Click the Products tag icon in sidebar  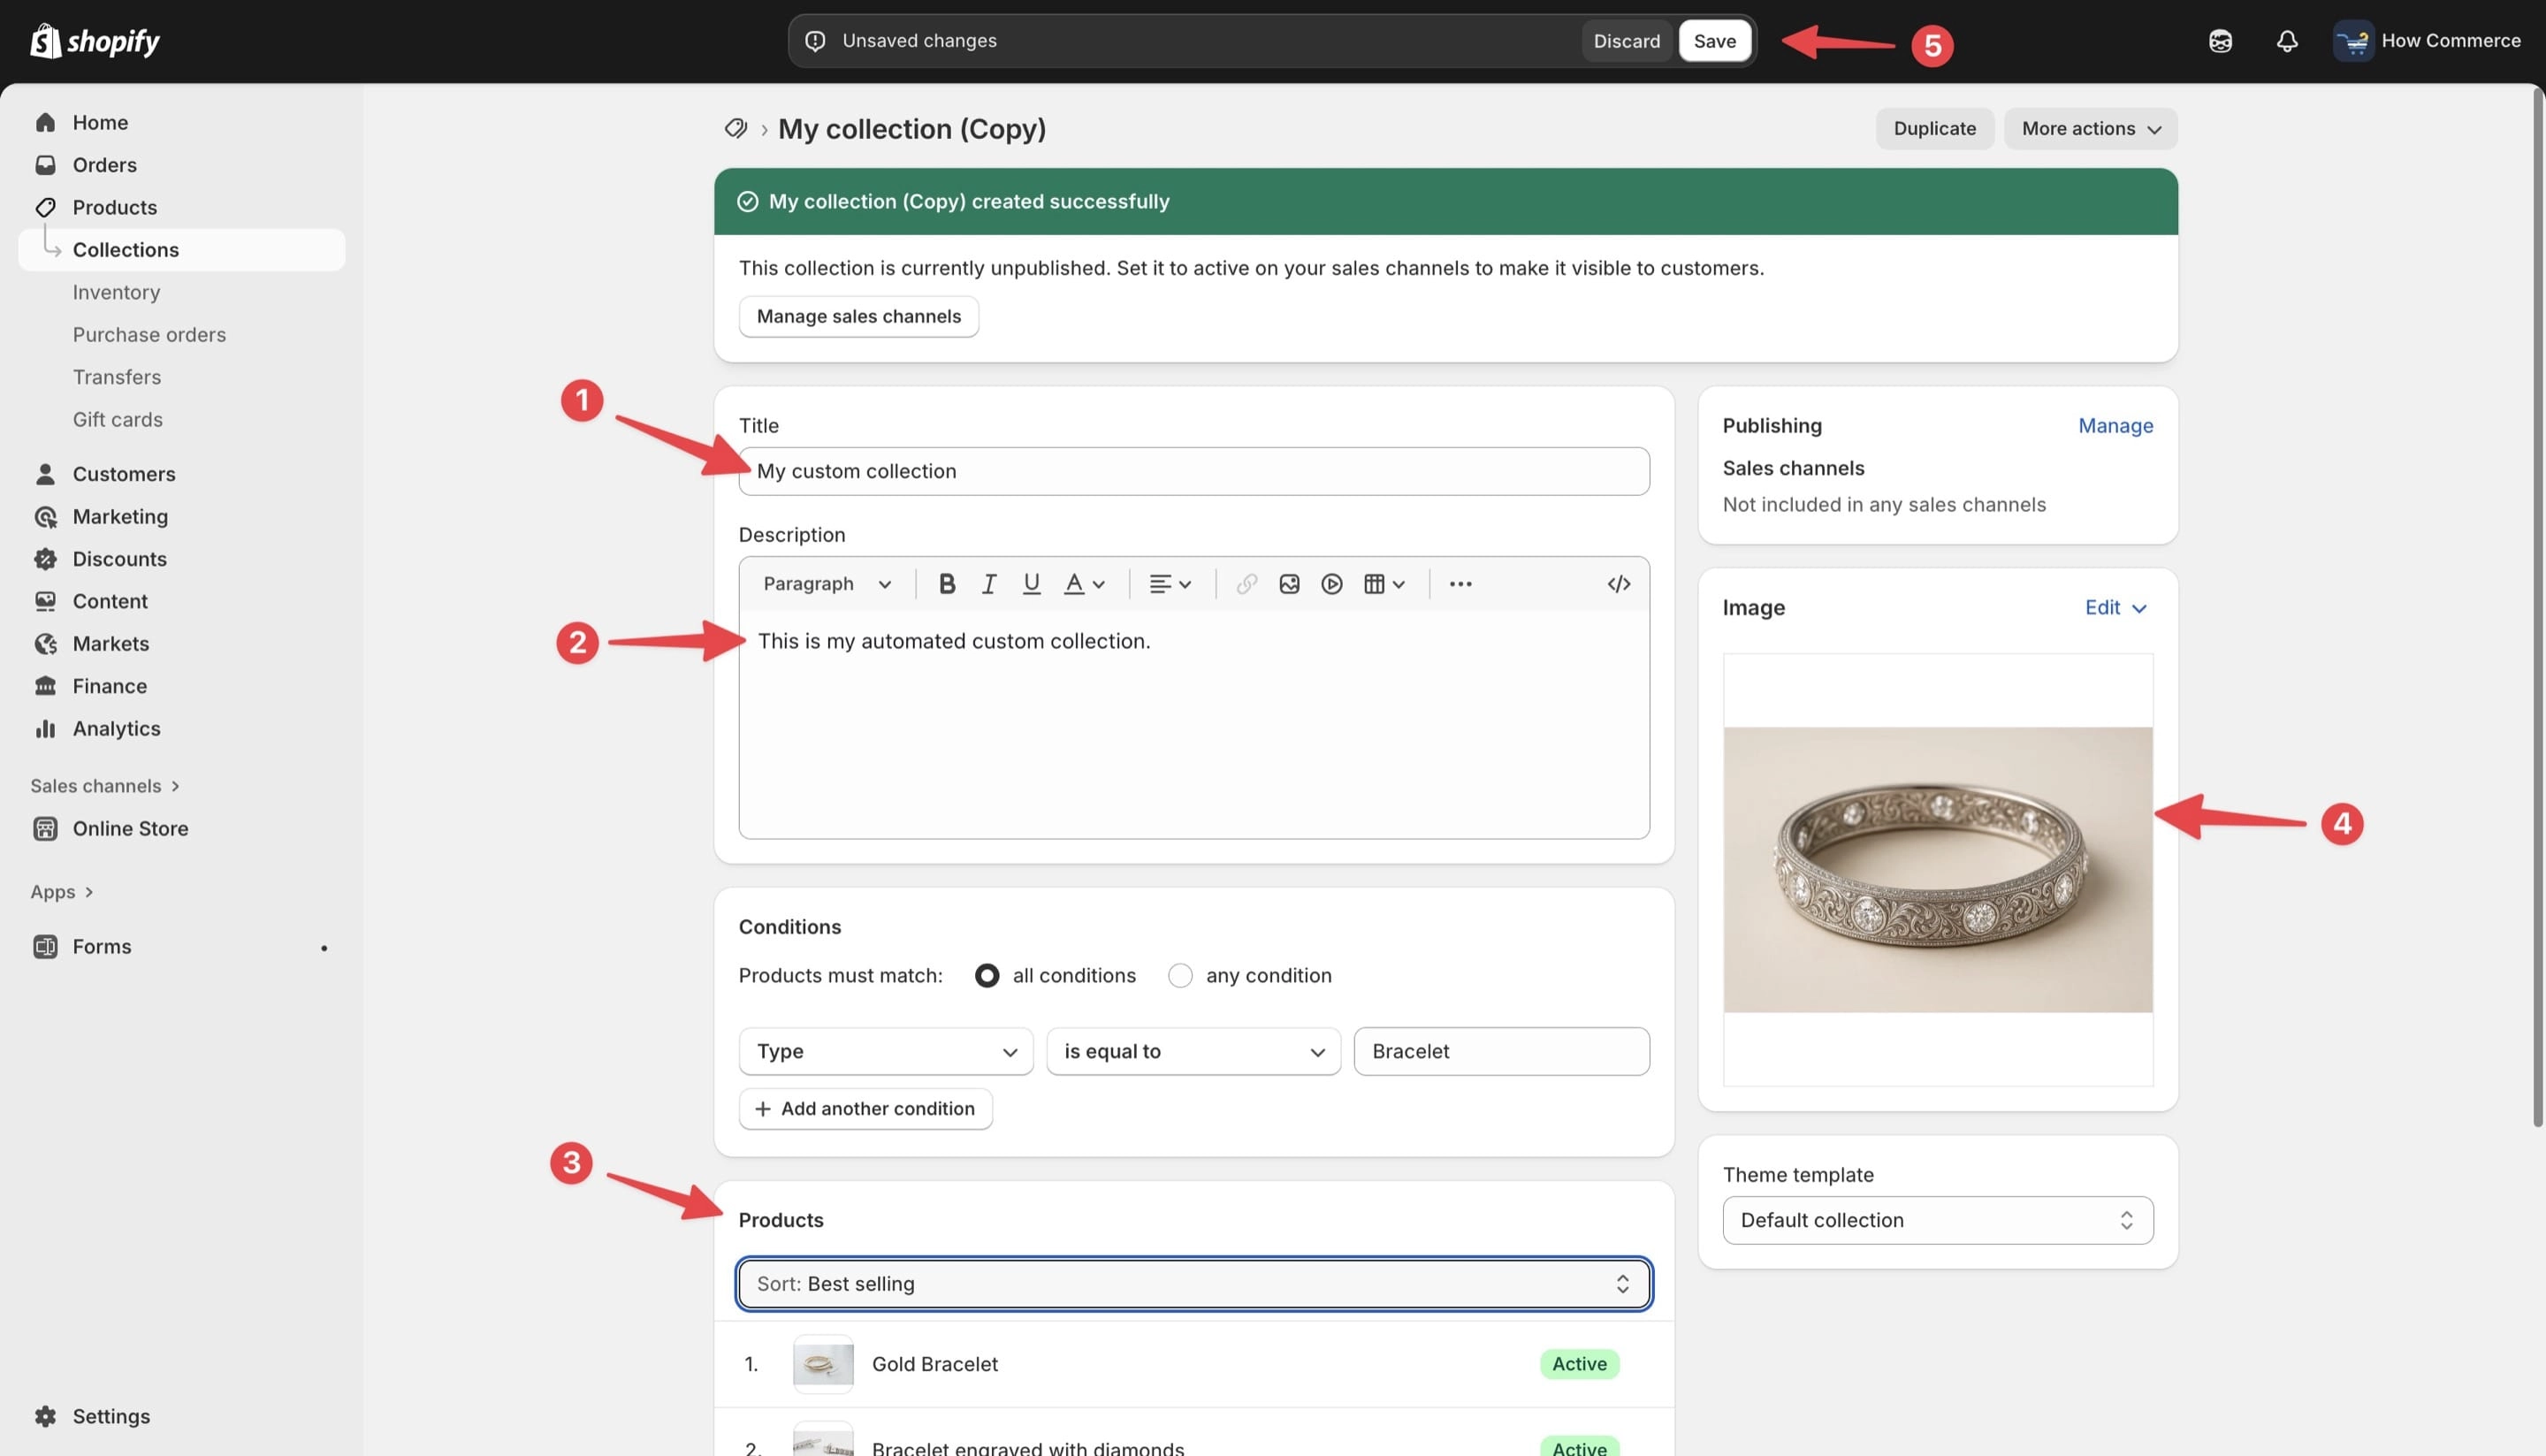coord(45,207)
